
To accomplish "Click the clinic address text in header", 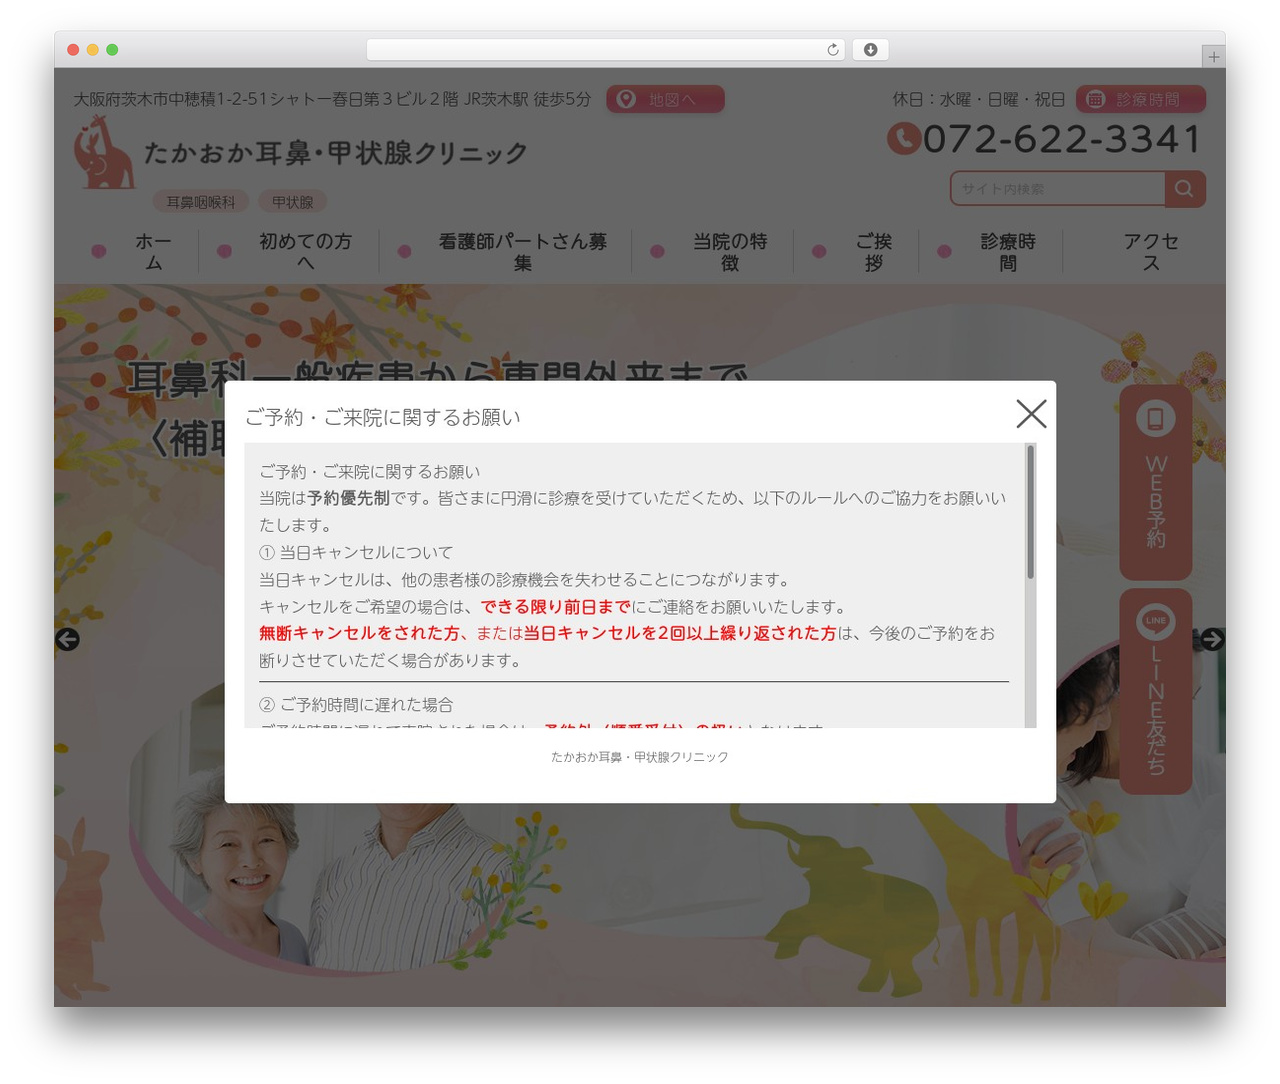I will click(332, 99).
